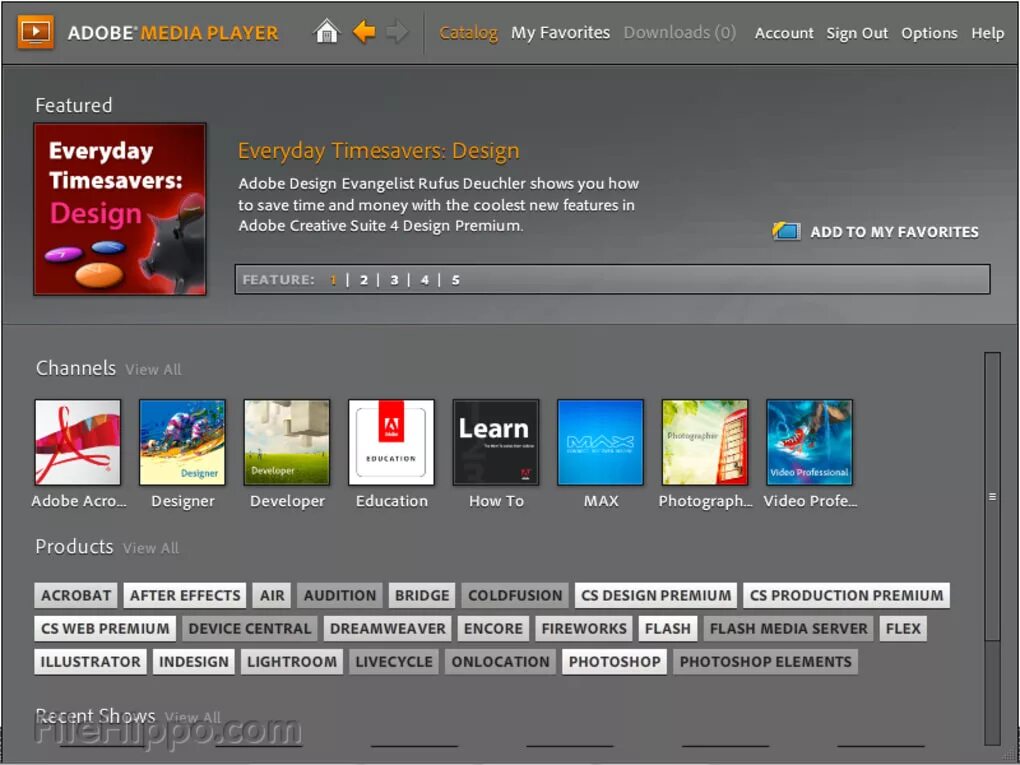Open the Everyday Timesavers Design featured image
1020x765 pixels.
(120, 209)
